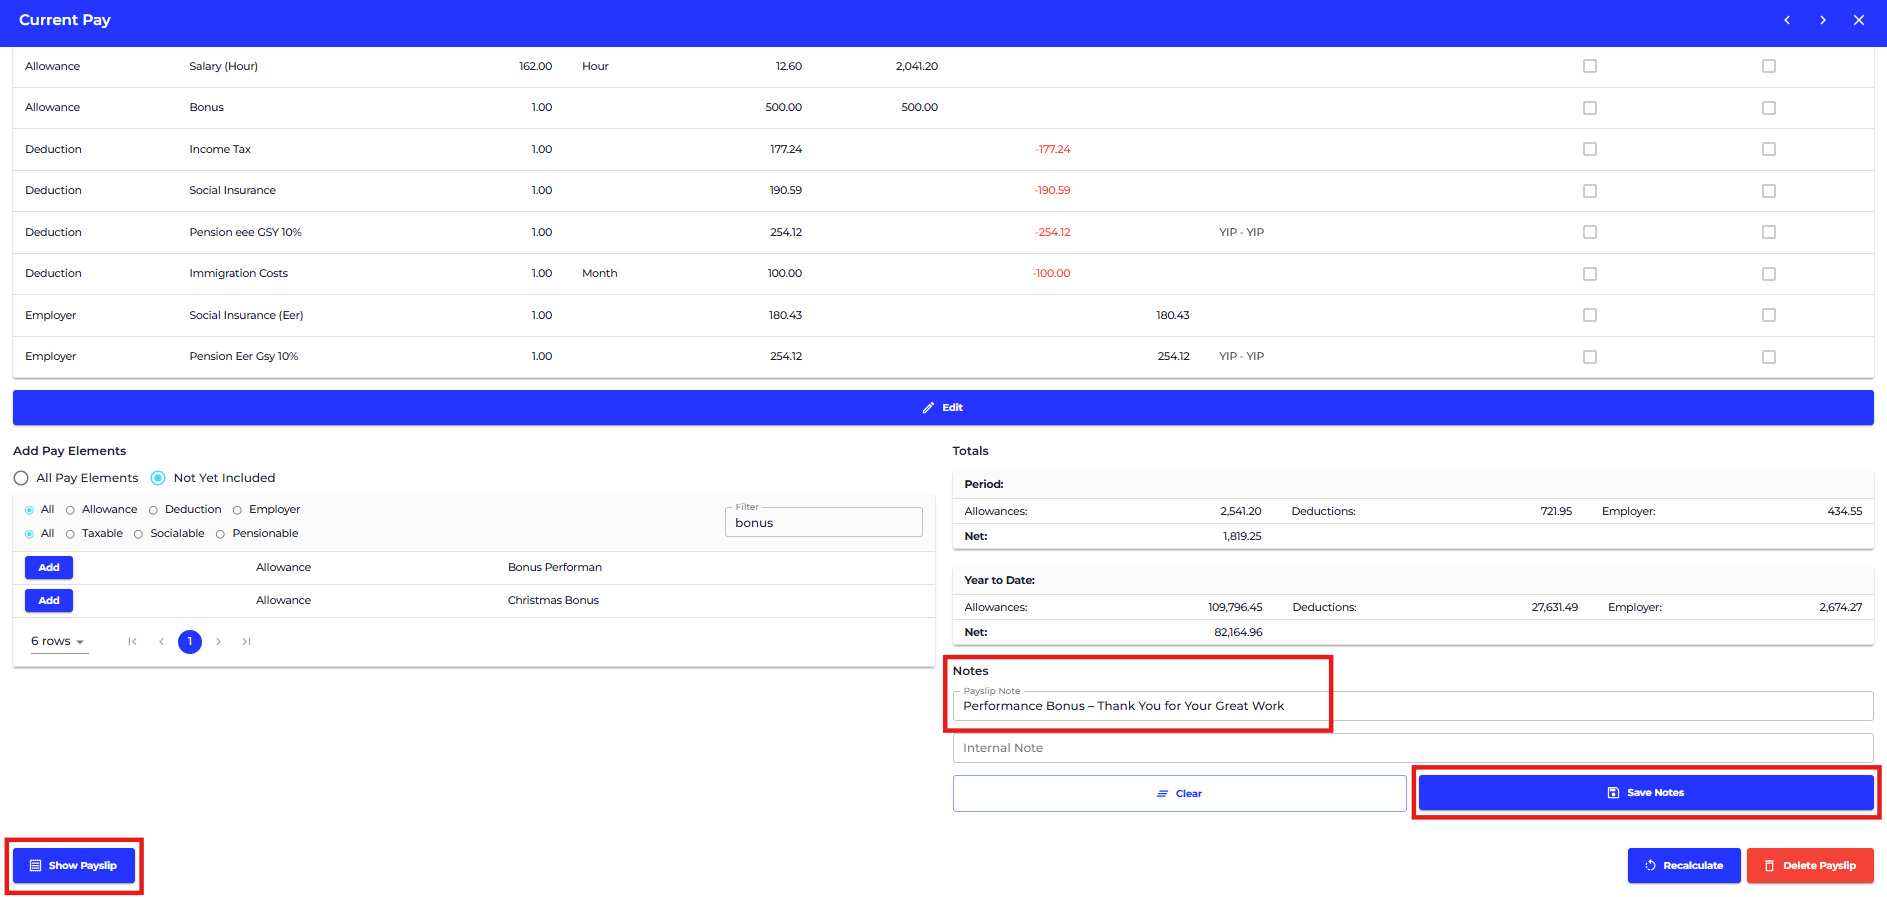Select the All Pay Elements radio option
Screen dimensions: 1887x897
coord(21,478)
